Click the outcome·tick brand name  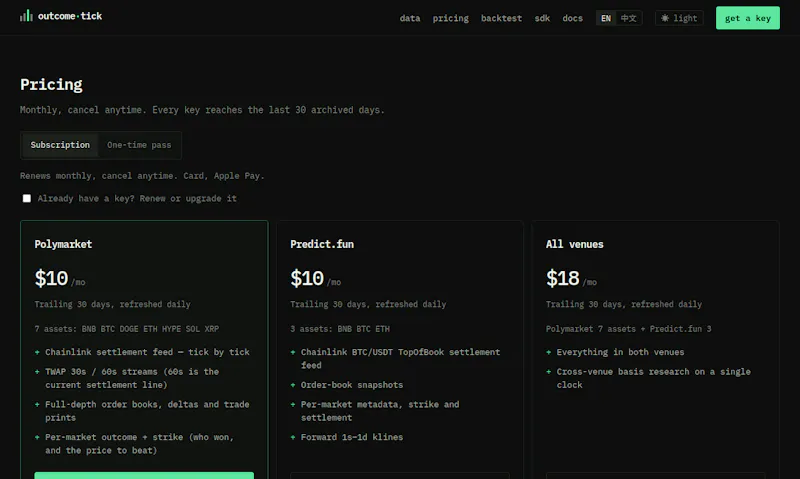click(x=70, y=16)
